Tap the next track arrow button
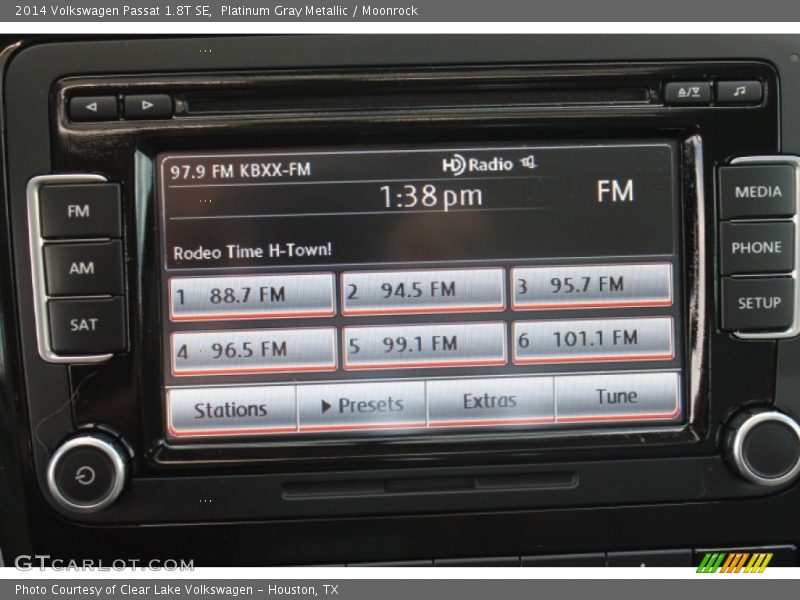 pyautogui.click(x=147, y=106)
